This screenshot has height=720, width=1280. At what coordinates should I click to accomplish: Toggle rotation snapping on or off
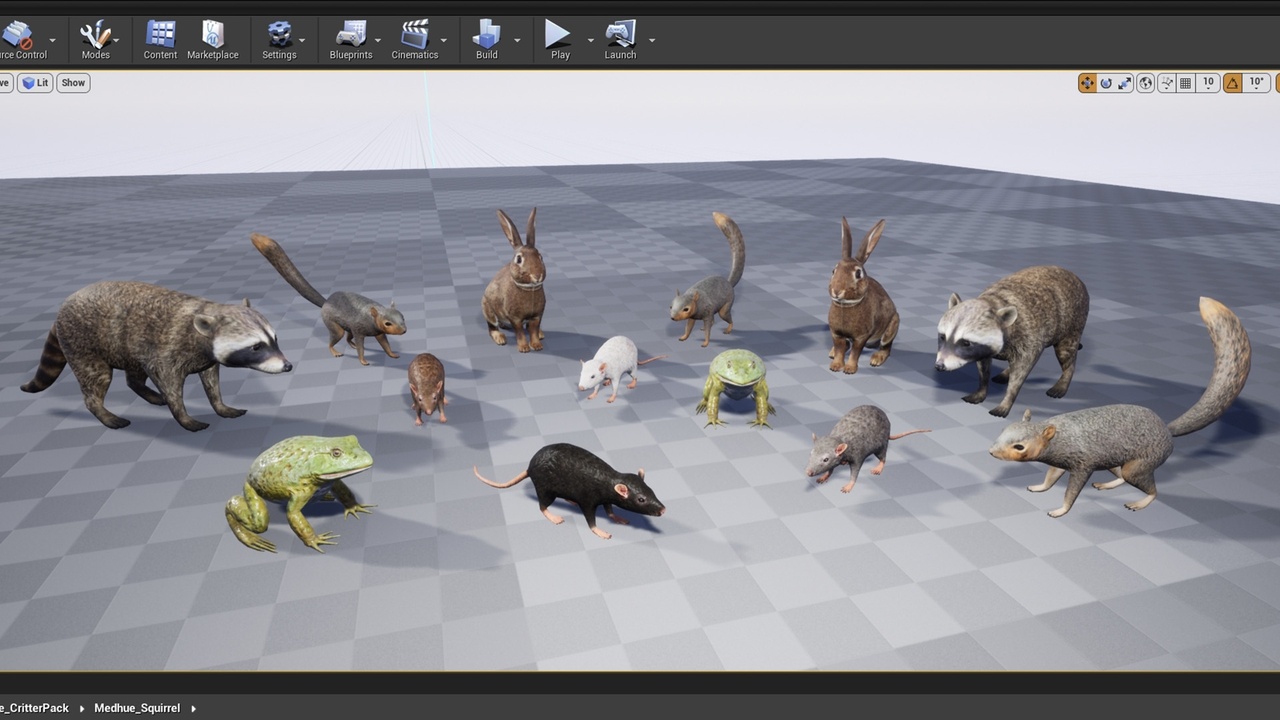[x=1232, y=83]
